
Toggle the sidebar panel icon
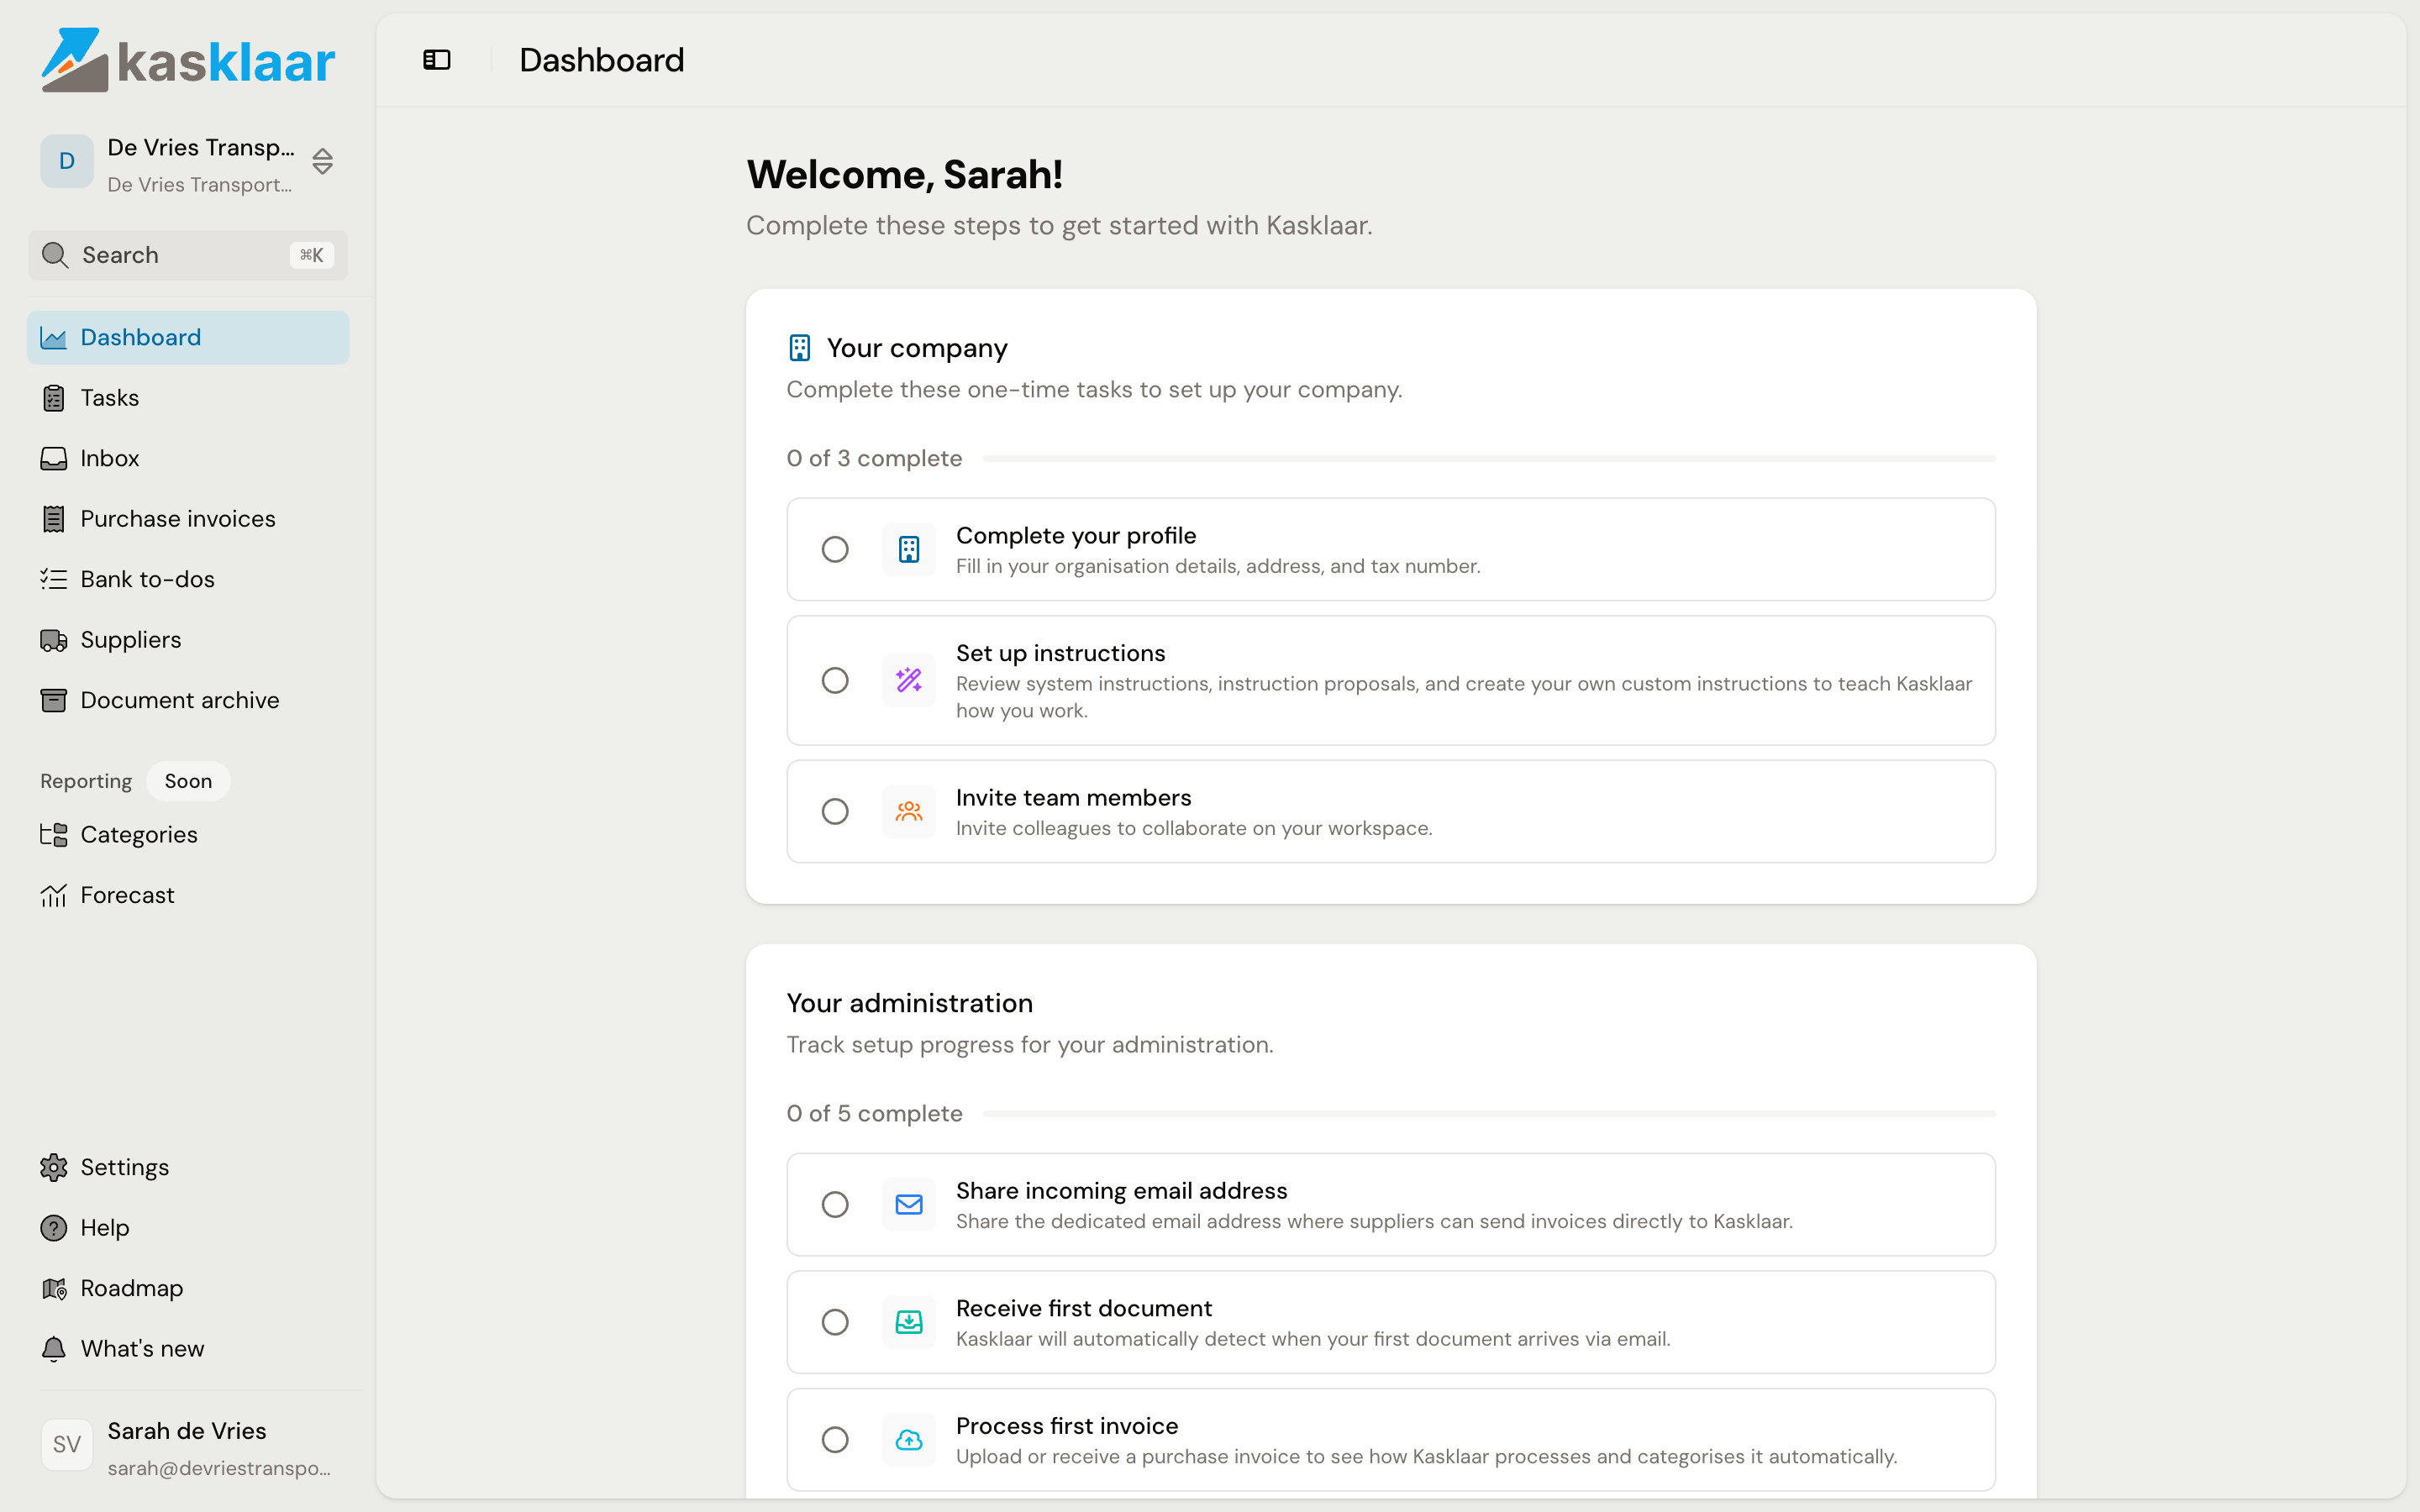click(x=437, y=60)
